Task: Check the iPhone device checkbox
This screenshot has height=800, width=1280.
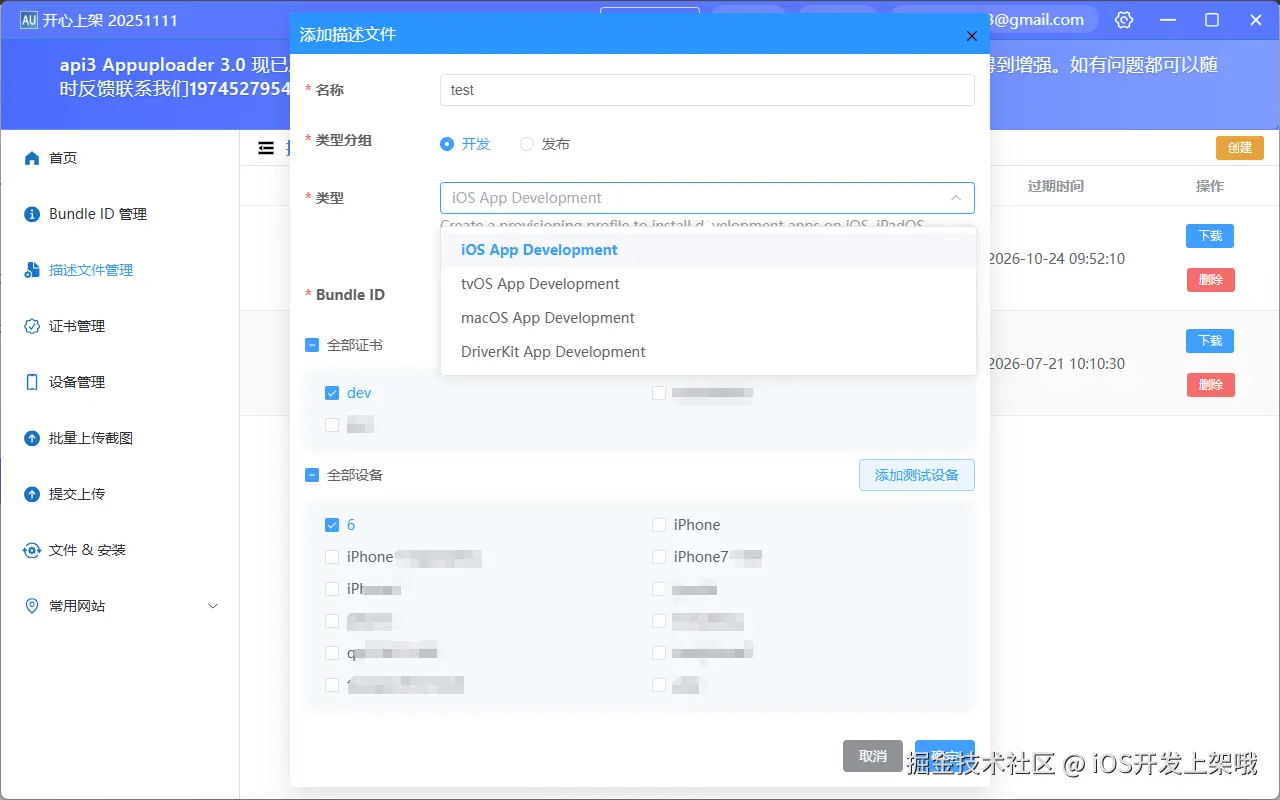Action: coord(659,525)
